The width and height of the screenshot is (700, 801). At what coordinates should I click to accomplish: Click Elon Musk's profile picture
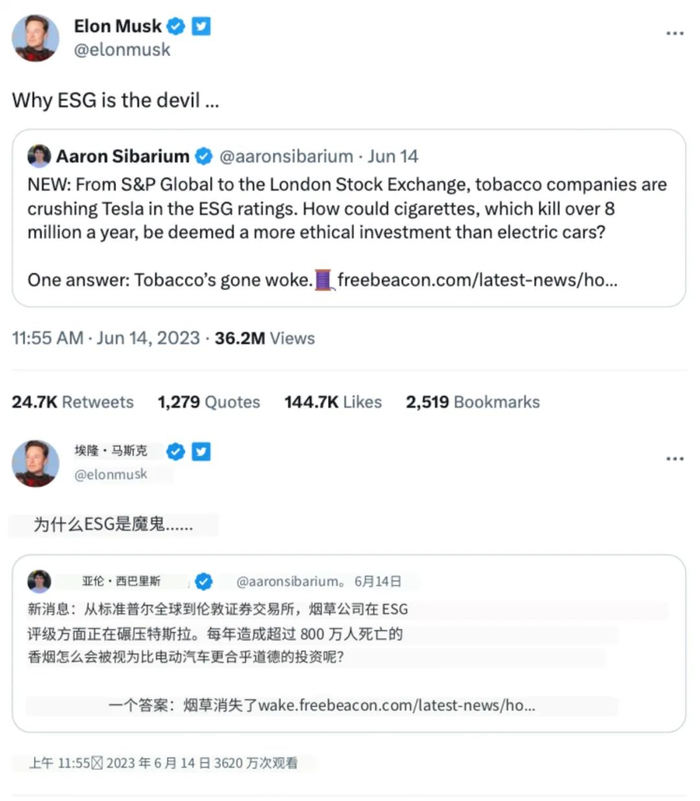point(35,36)
